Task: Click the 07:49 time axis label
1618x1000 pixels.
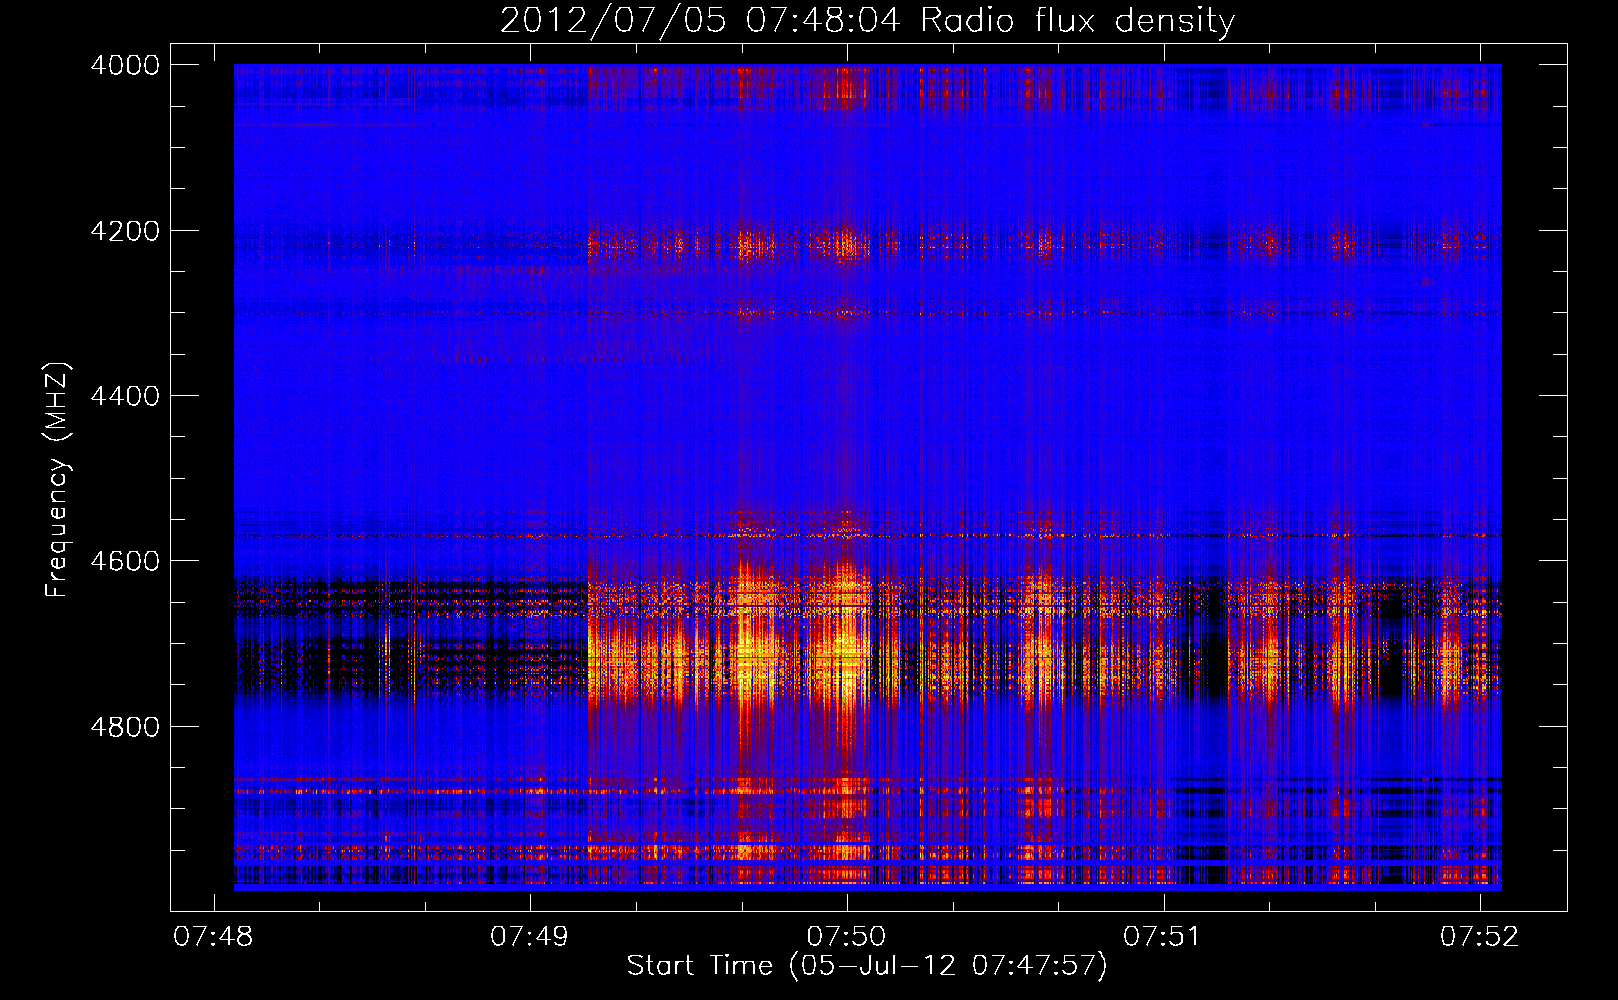Action: 529,936
